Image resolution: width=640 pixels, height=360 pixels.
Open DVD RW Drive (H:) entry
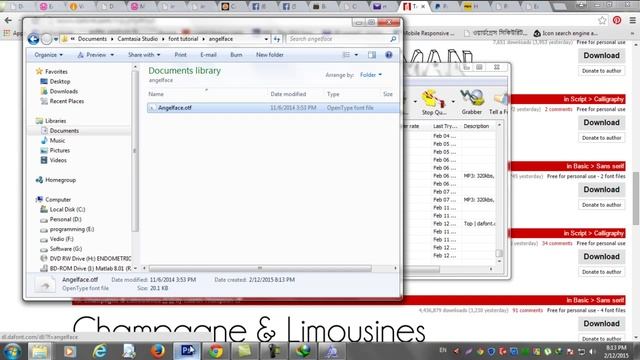tap(90, 258)
